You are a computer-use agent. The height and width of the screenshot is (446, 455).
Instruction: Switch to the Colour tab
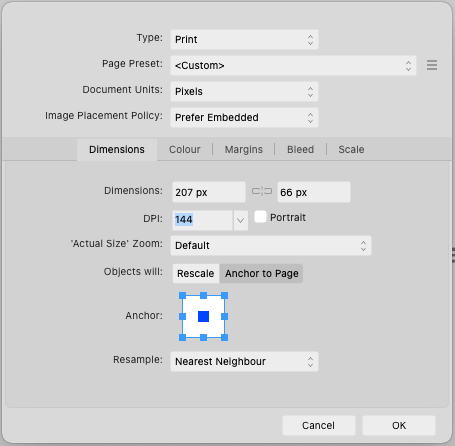click(x=185, y=149)
